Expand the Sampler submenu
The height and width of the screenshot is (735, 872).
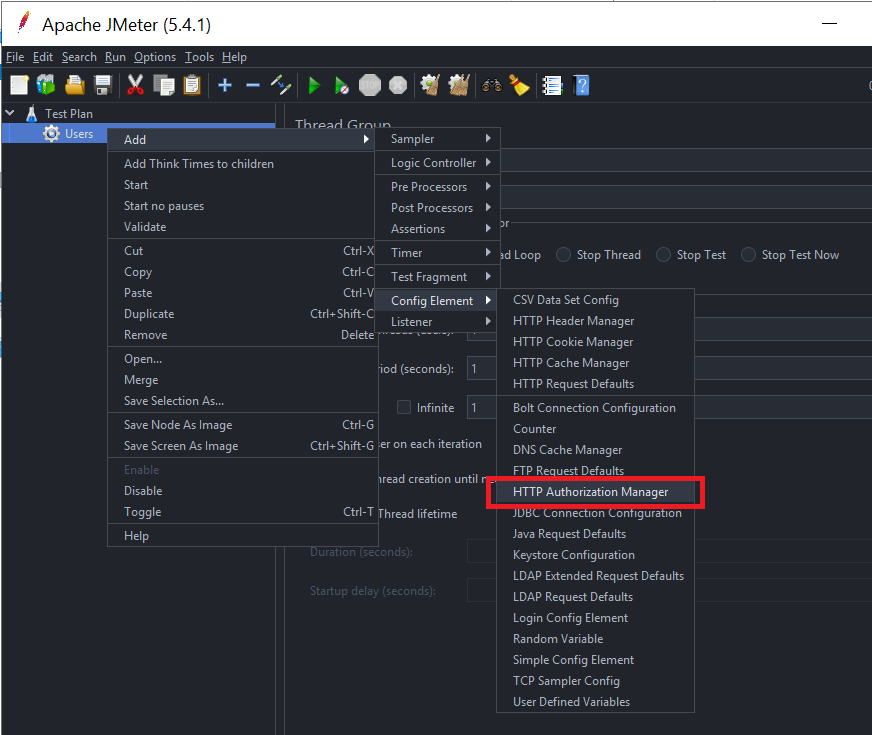(x=438, y=138)
